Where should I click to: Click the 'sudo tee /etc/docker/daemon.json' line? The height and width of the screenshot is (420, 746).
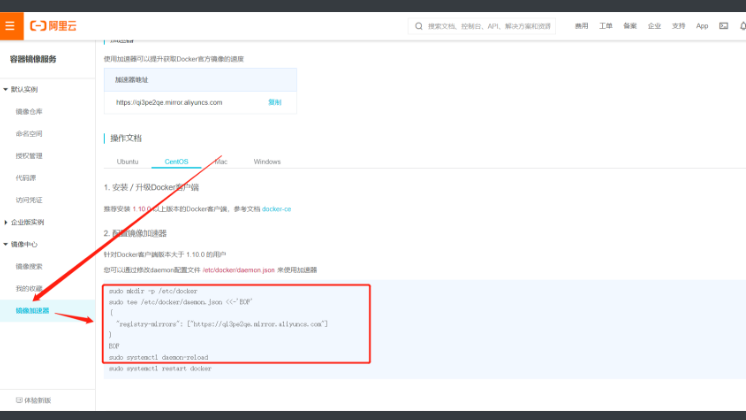pos(180,302)
